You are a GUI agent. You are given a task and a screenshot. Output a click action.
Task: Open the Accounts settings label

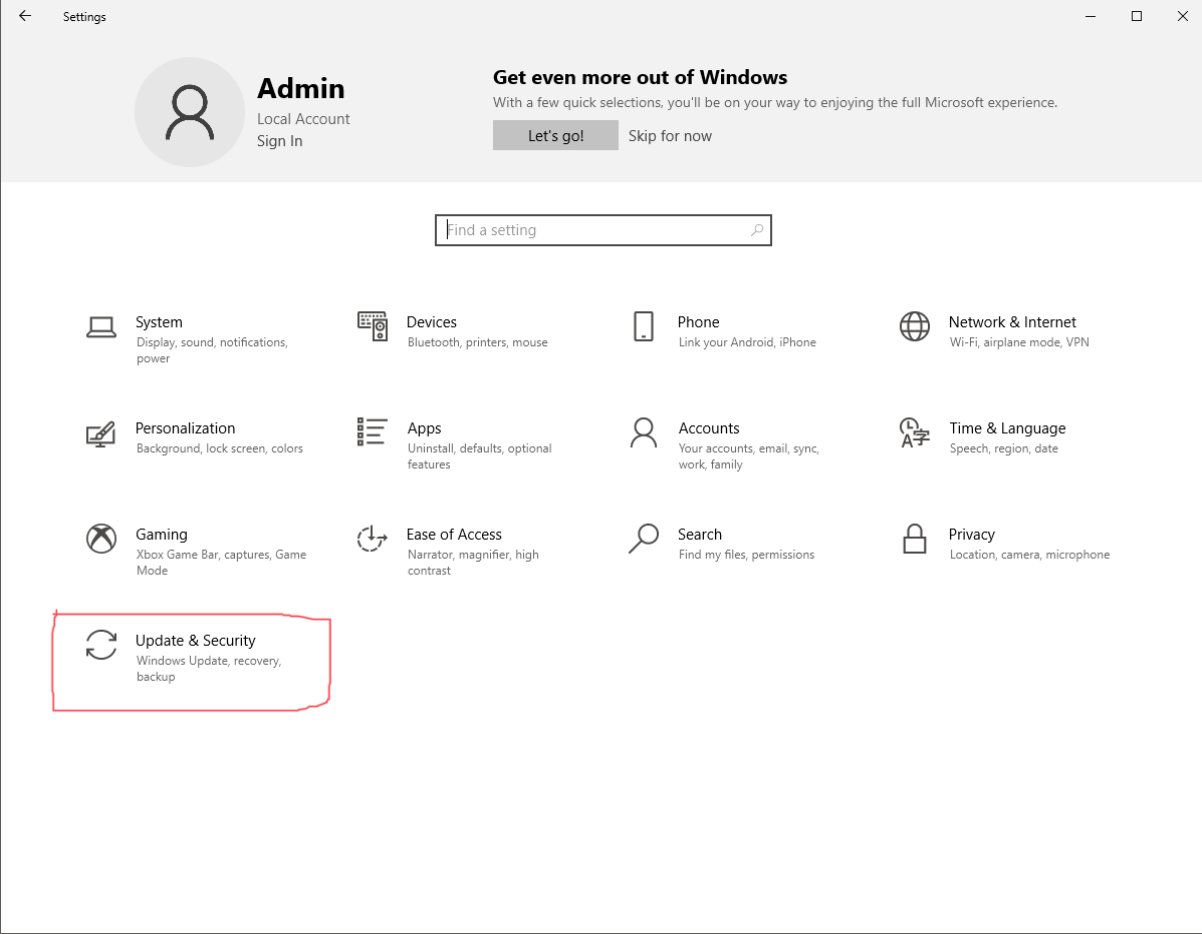[x=709, y=428]
